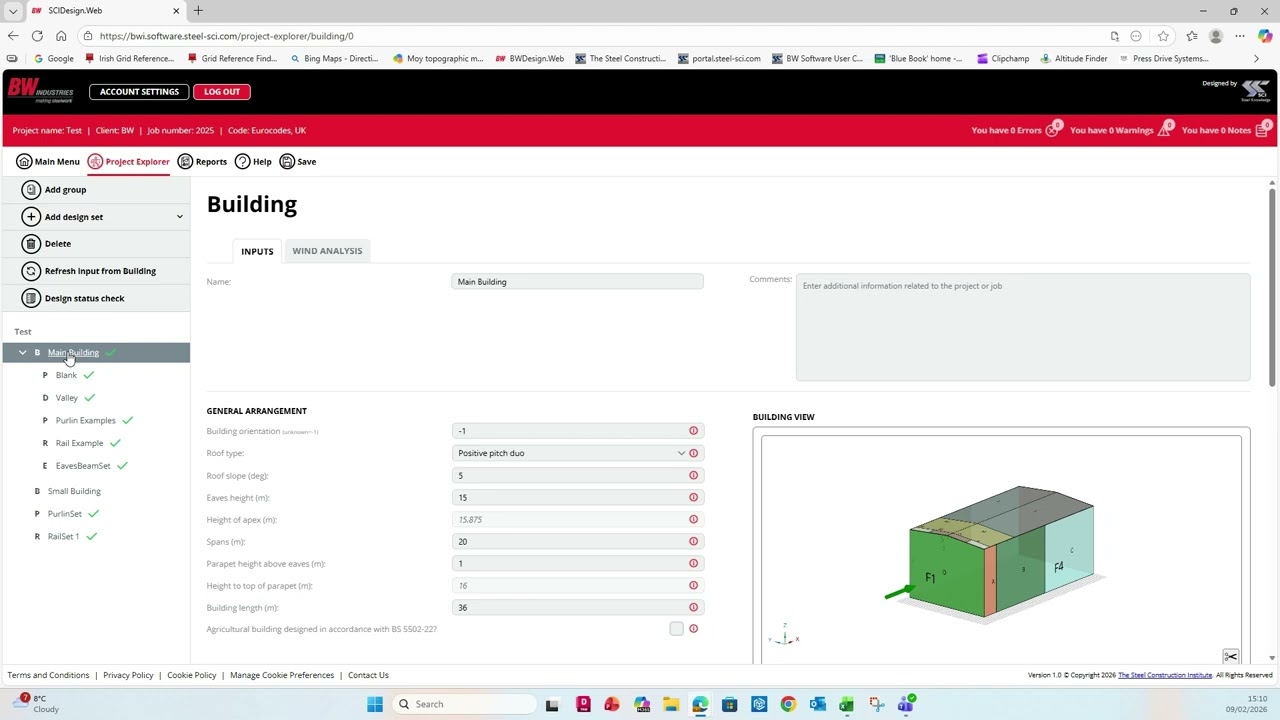Select the Valley tree item
The width and height of the screenshot is (1280, 720).
(67, 398)
